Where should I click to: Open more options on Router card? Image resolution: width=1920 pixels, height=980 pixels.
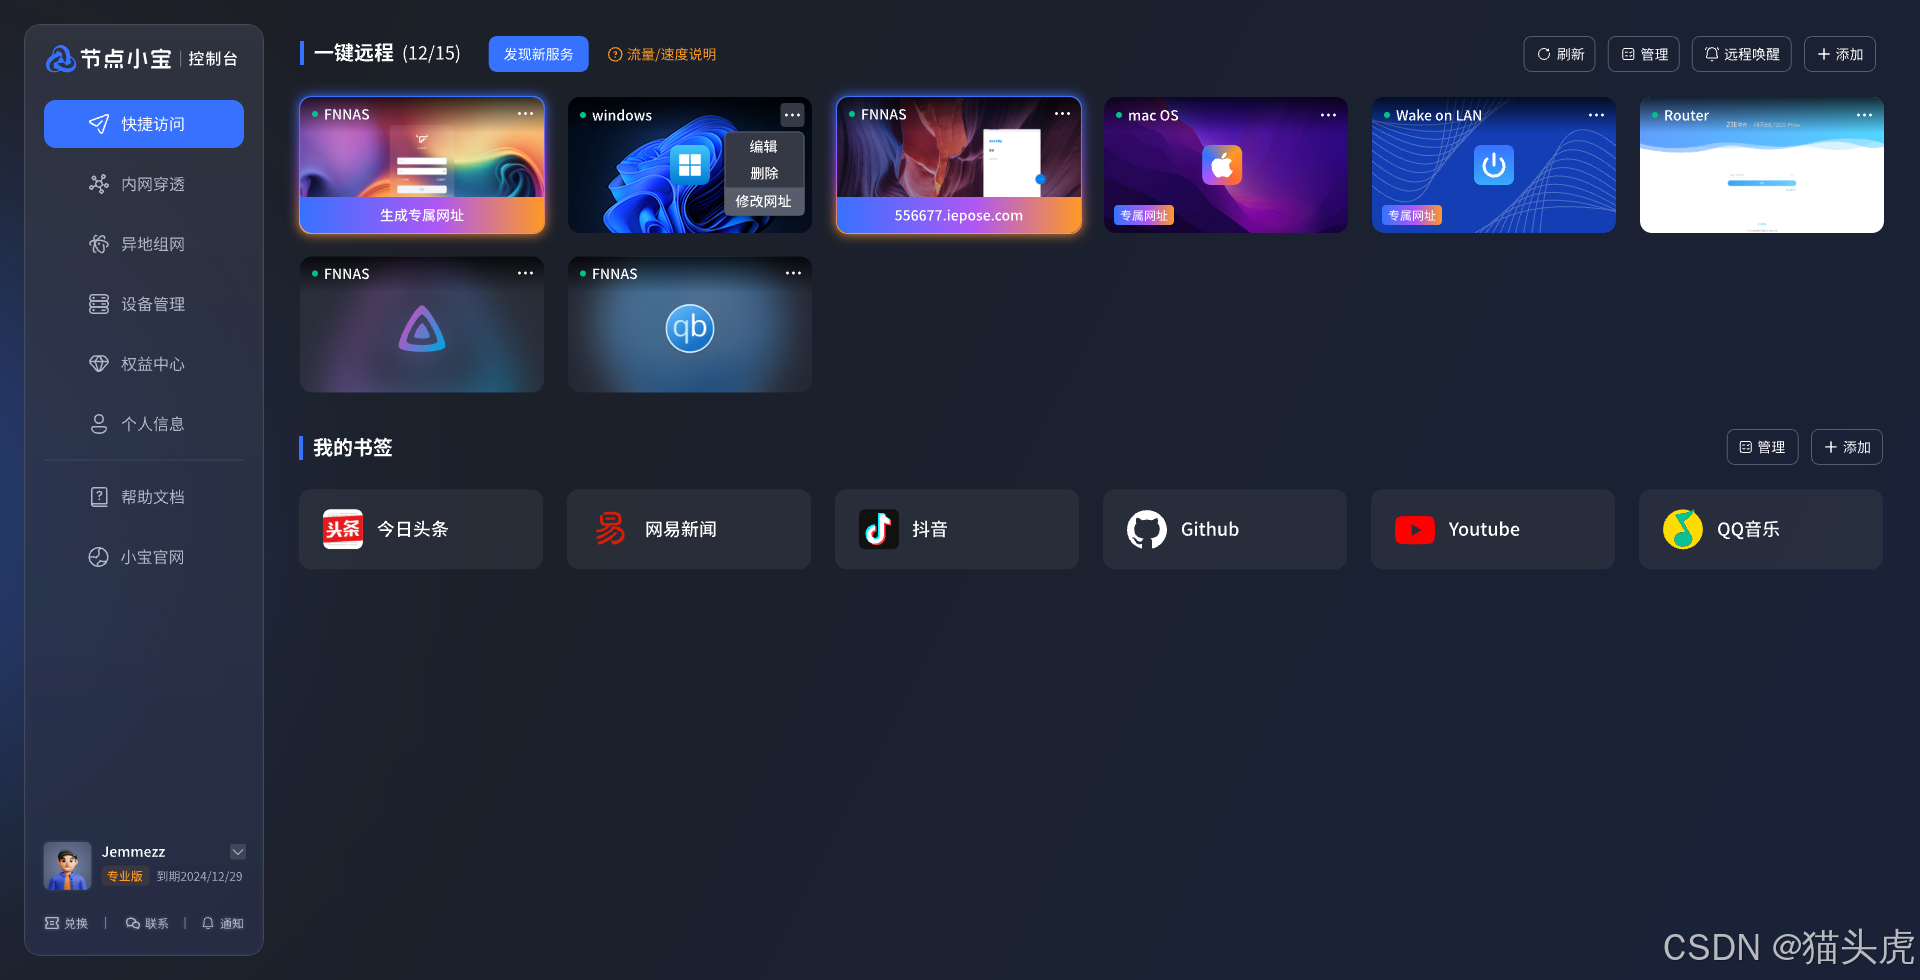click(1864, 115)
